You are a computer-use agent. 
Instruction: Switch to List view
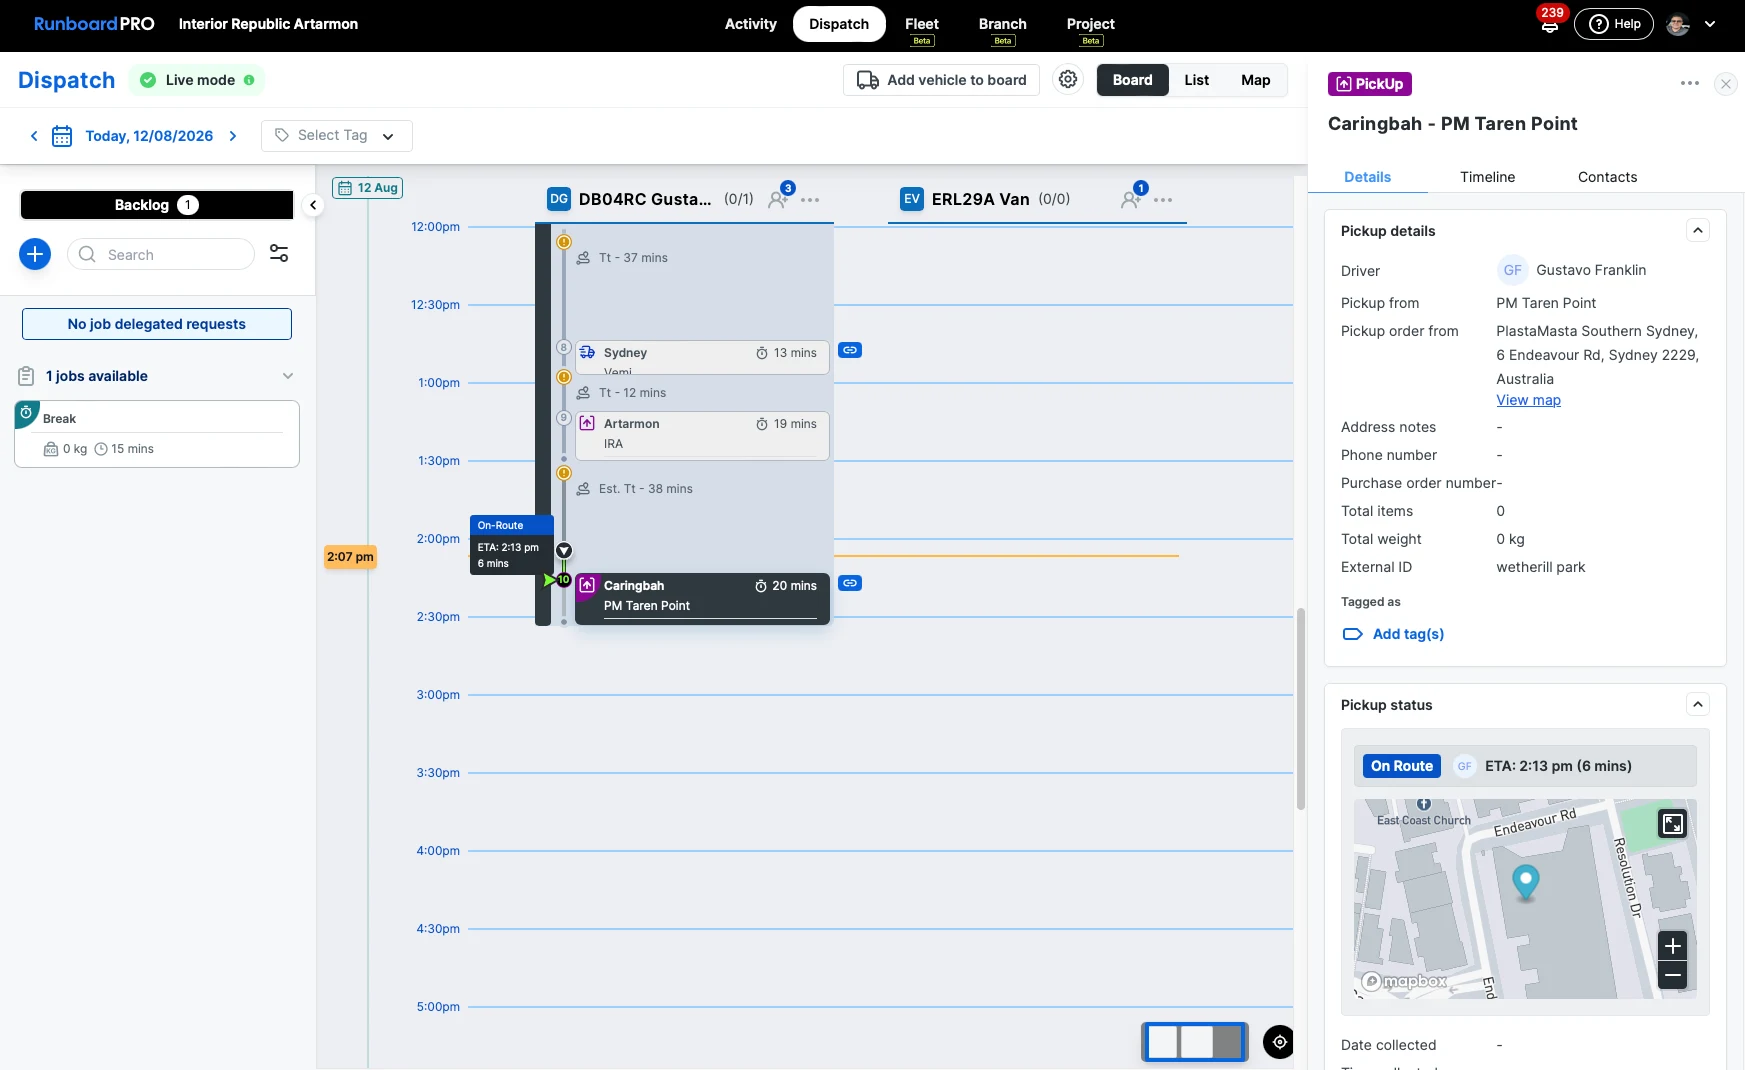tap(1196, 80)
